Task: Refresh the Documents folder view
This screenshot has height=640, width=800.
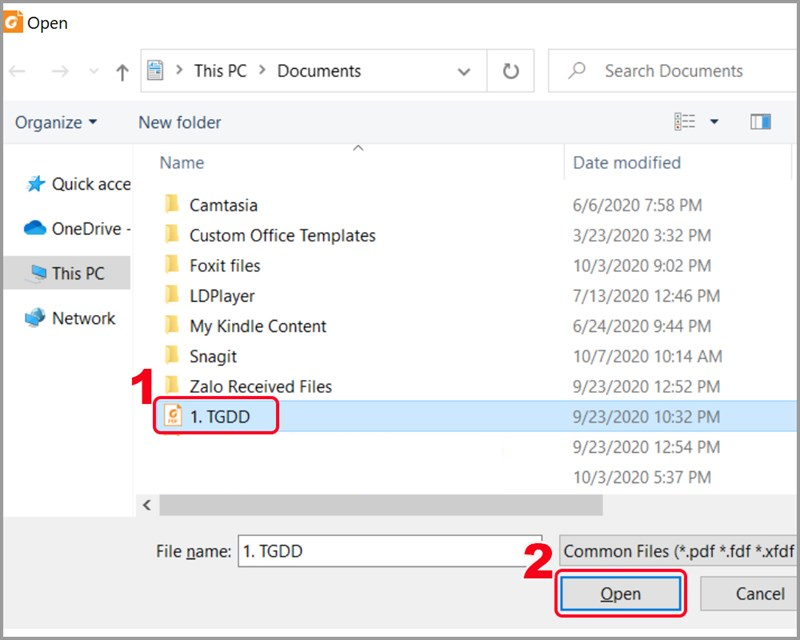Action: point(511,72)
